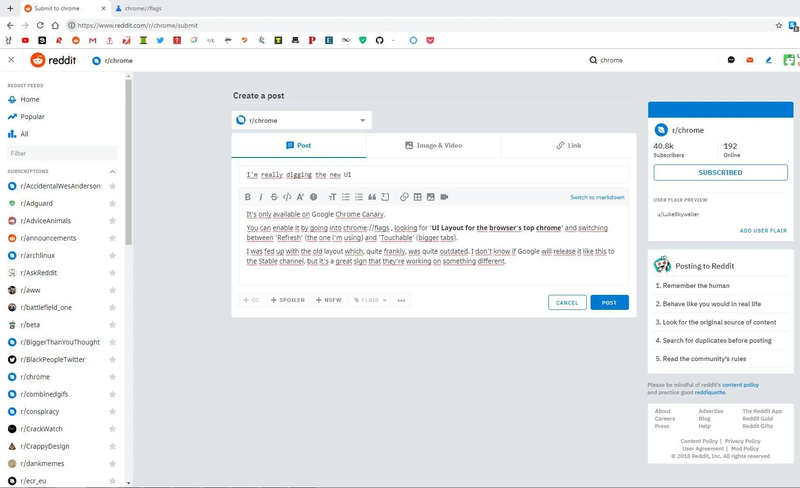Insert a table into the post
Screen dimensions: 800x488
417,197
